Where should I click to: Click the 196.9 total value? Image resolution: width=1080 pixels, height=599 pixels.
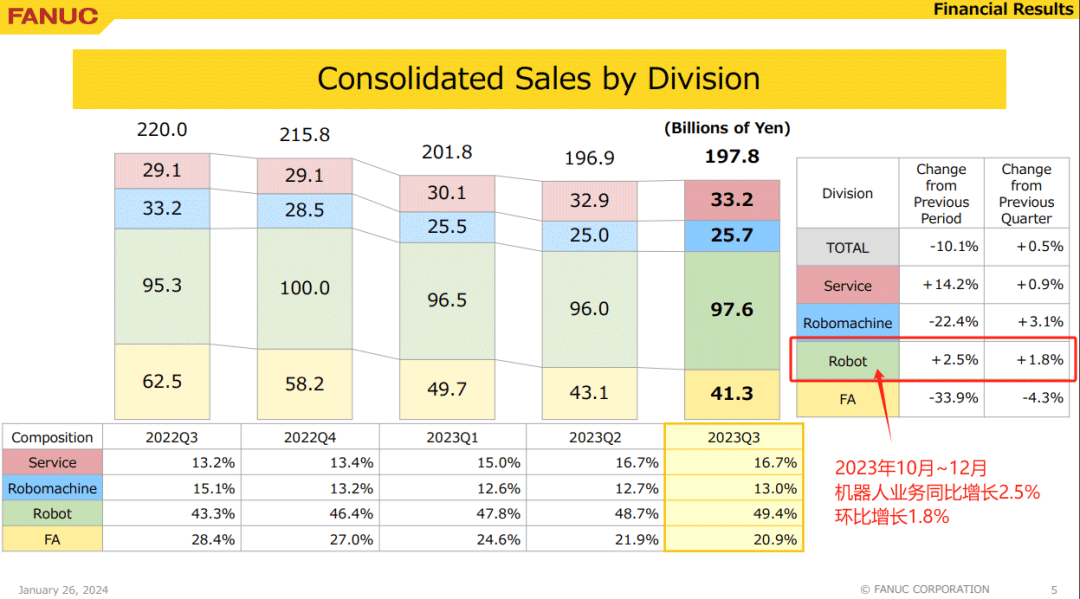click(x=590, y=158)
